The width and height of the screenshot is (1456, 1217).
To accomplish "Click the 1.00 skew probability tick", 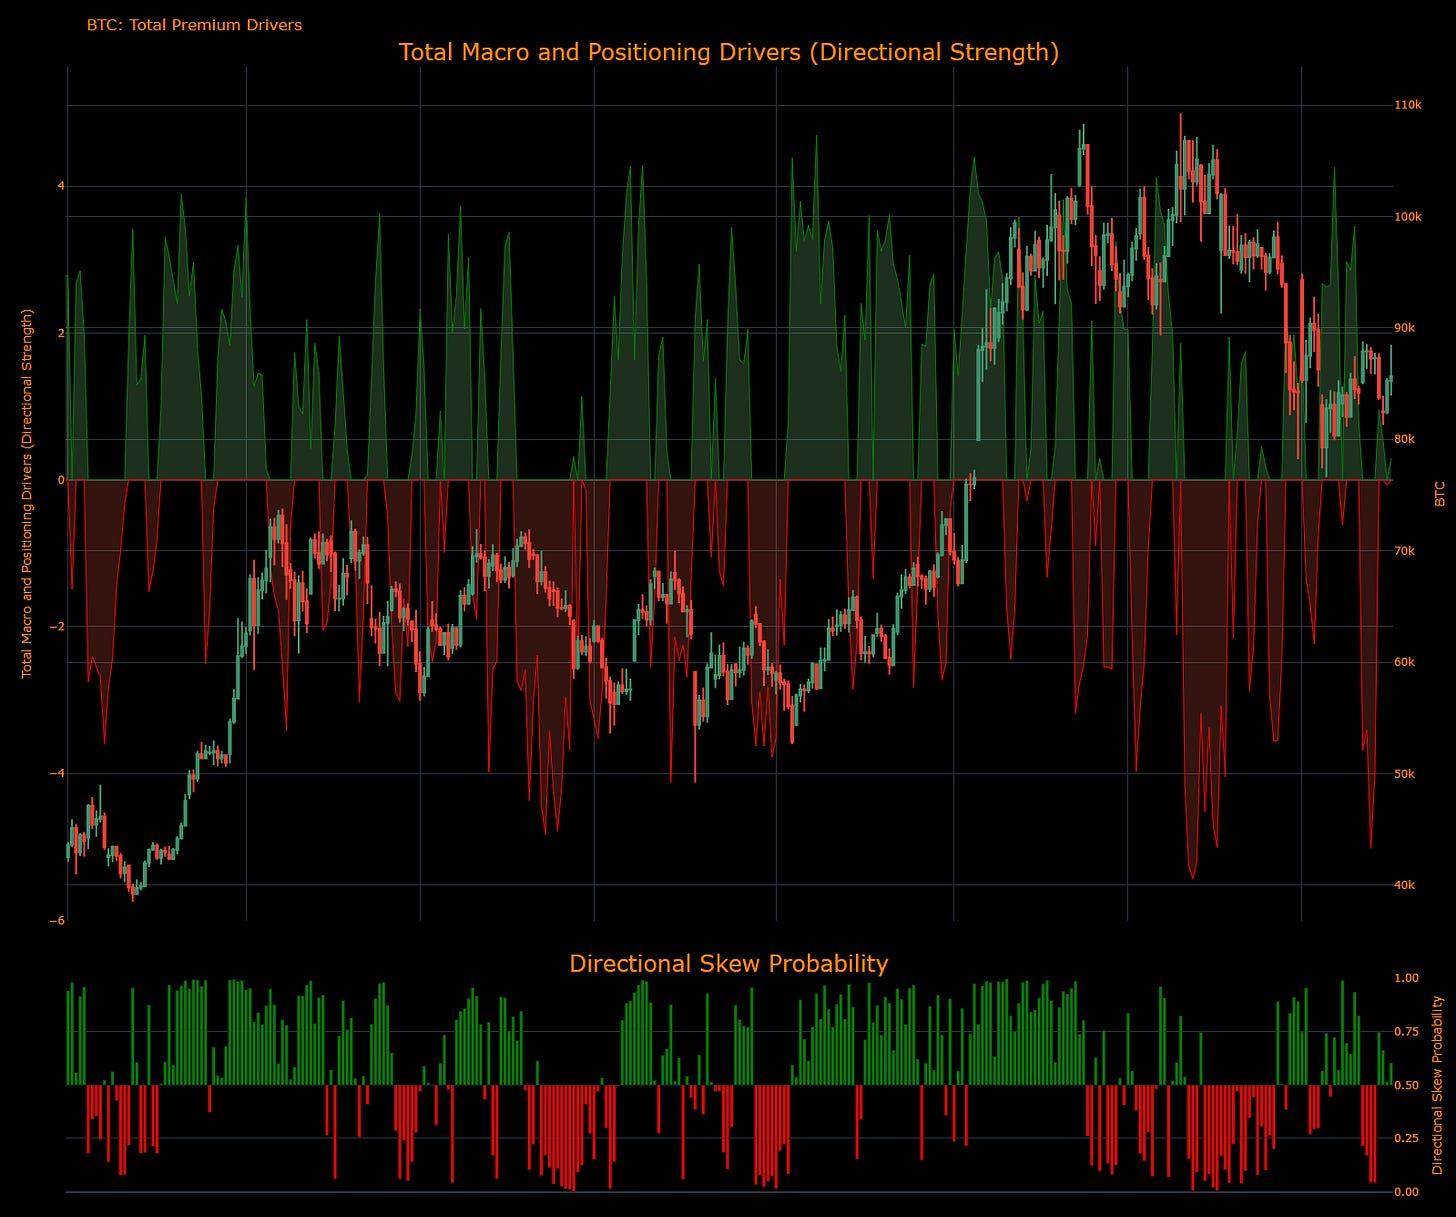I will tap(1406, 978).
